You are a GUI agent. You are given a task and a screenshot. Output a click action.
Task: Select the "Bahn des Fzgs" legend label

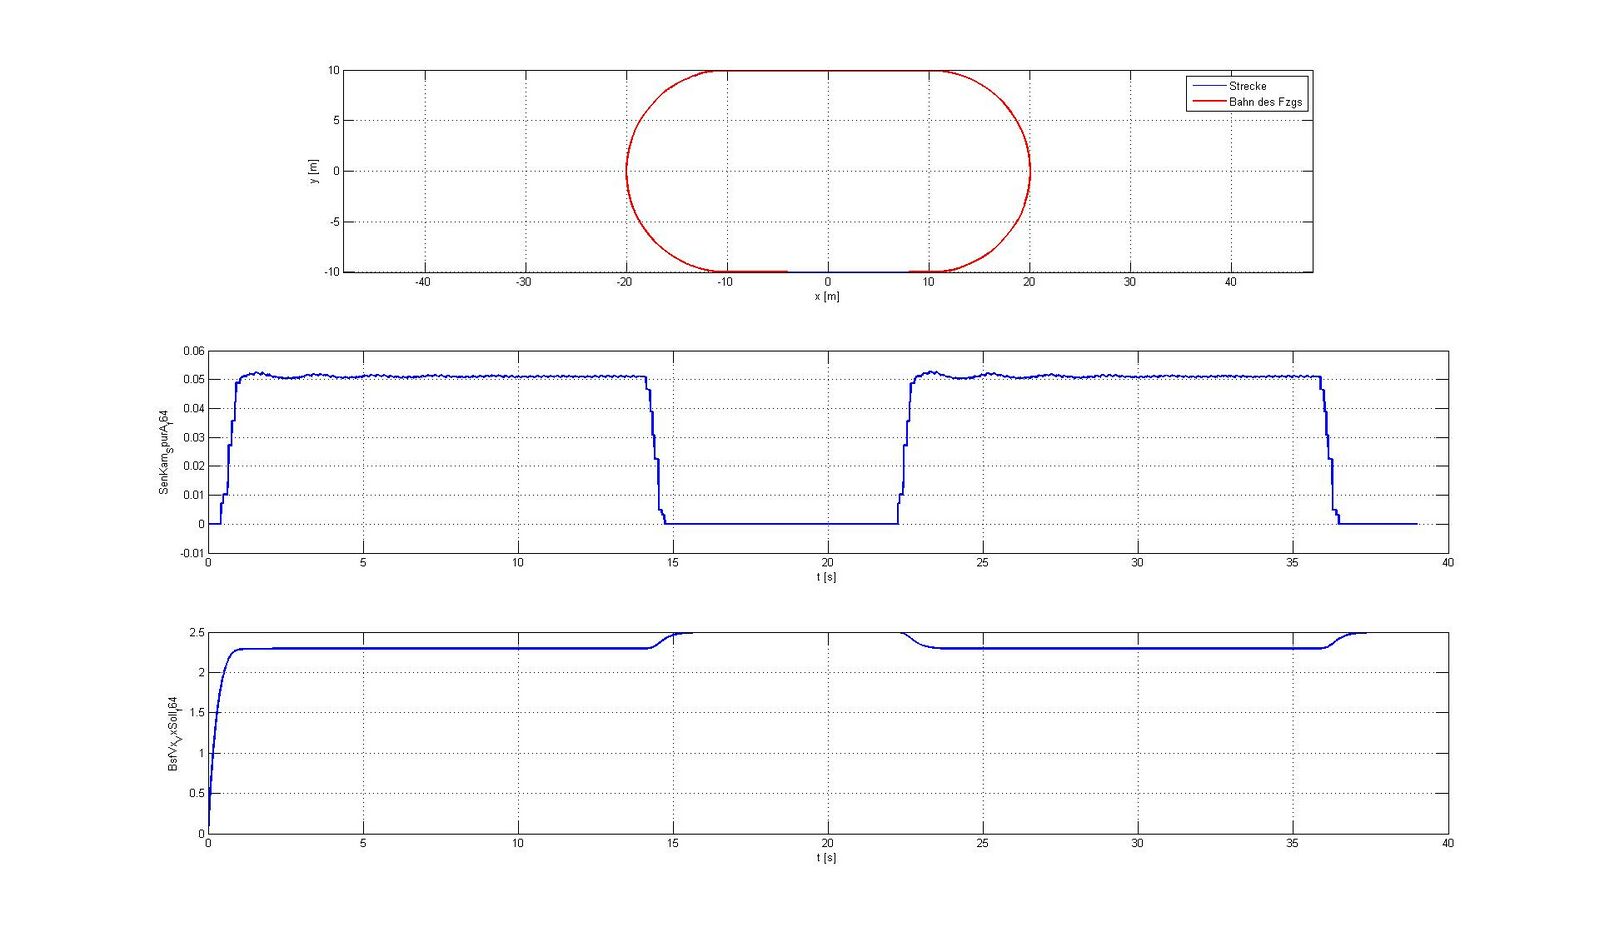click(1265, 102)
